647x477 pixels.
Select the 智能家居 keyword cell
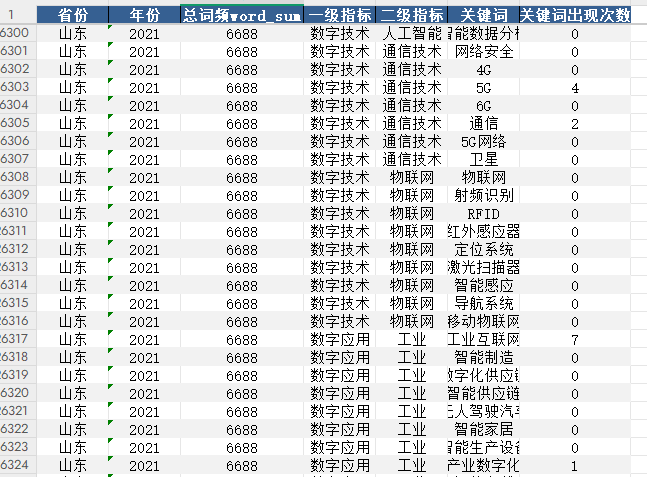(x=483, y=430)
